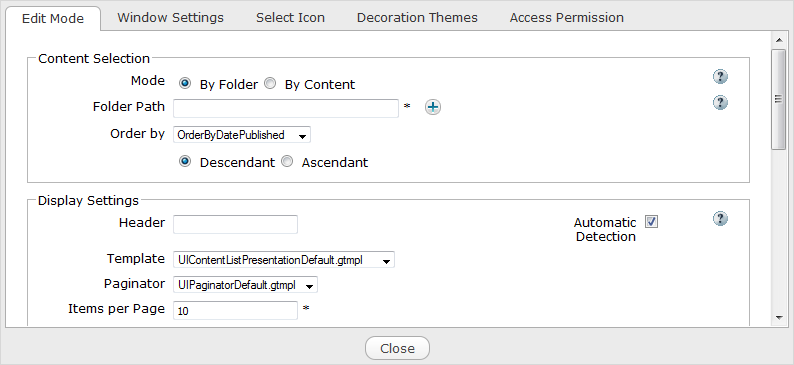Uncheck the Automatic Detection checkbox
Image resolution: width=794 pixels, height=365 pixels.
pyautogui.click(x=651, y=222)
